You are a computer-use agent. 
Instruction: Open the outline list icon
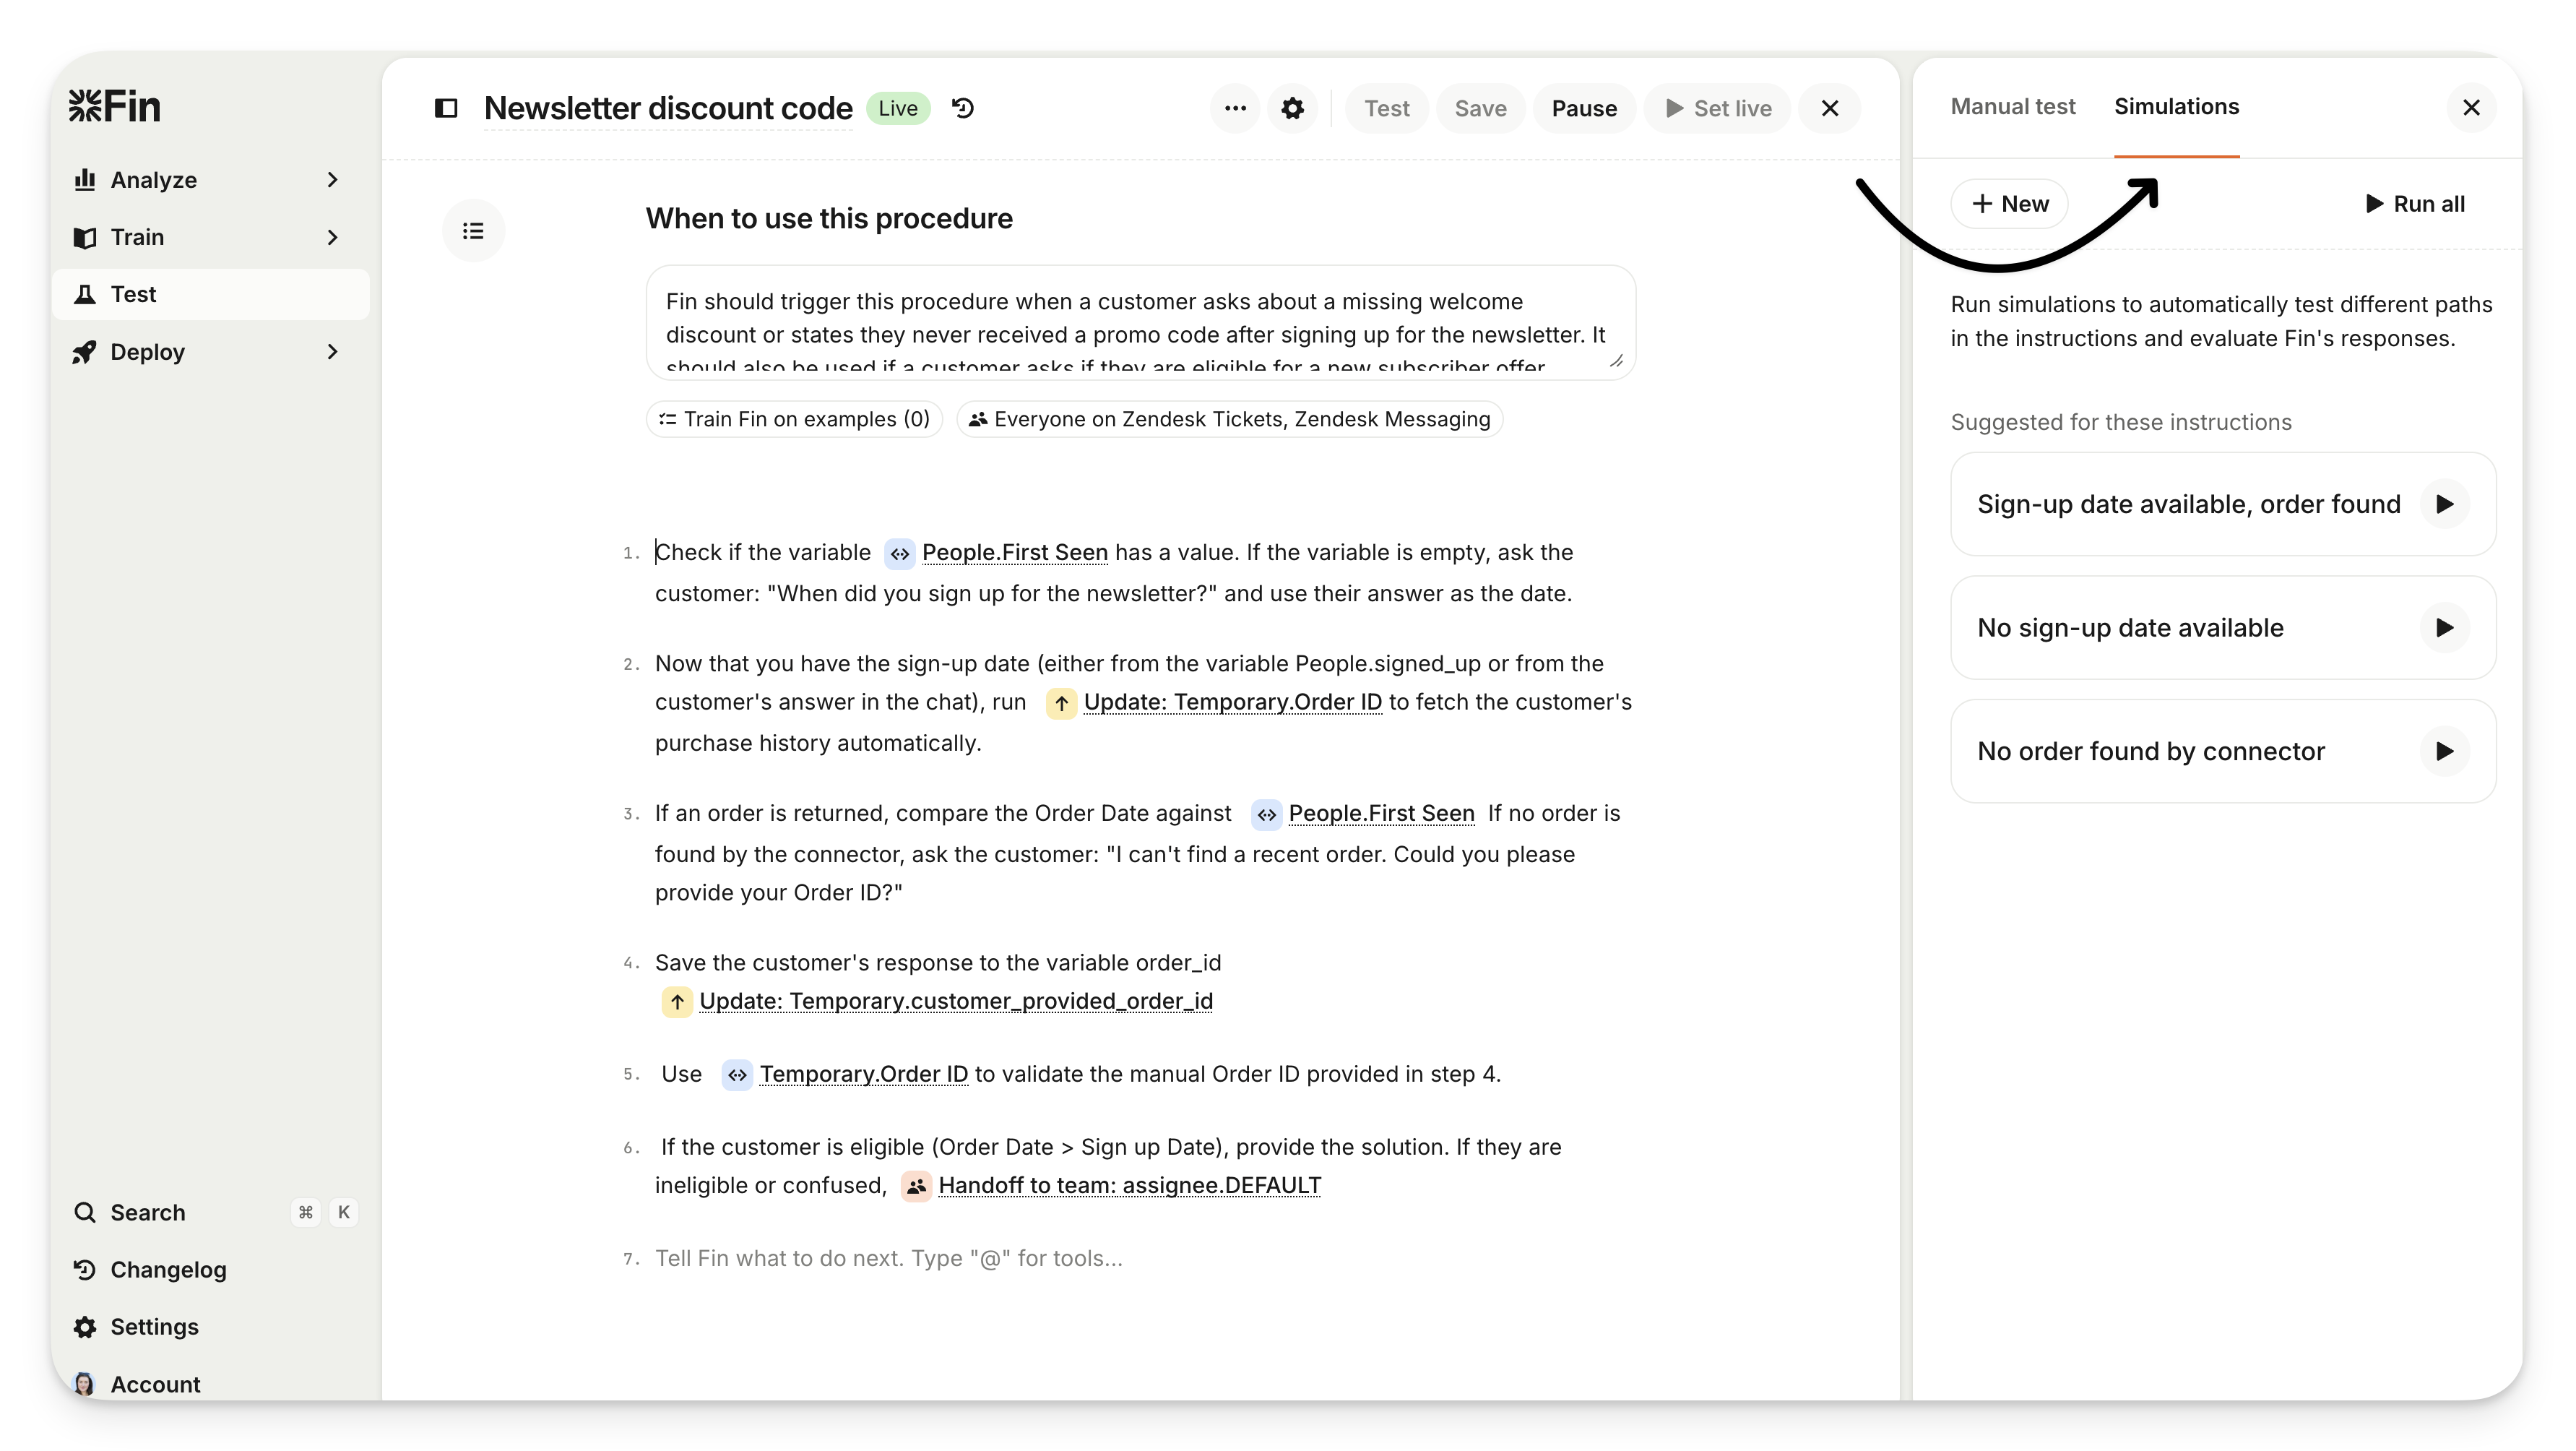[473, 231]
